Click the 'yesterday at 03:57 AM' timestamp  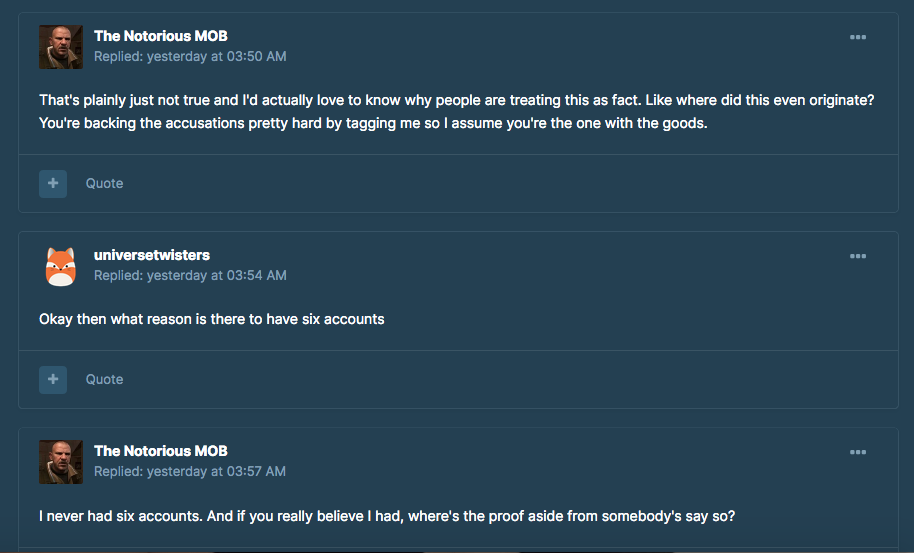pyautogui.click(x=216, y=471)
